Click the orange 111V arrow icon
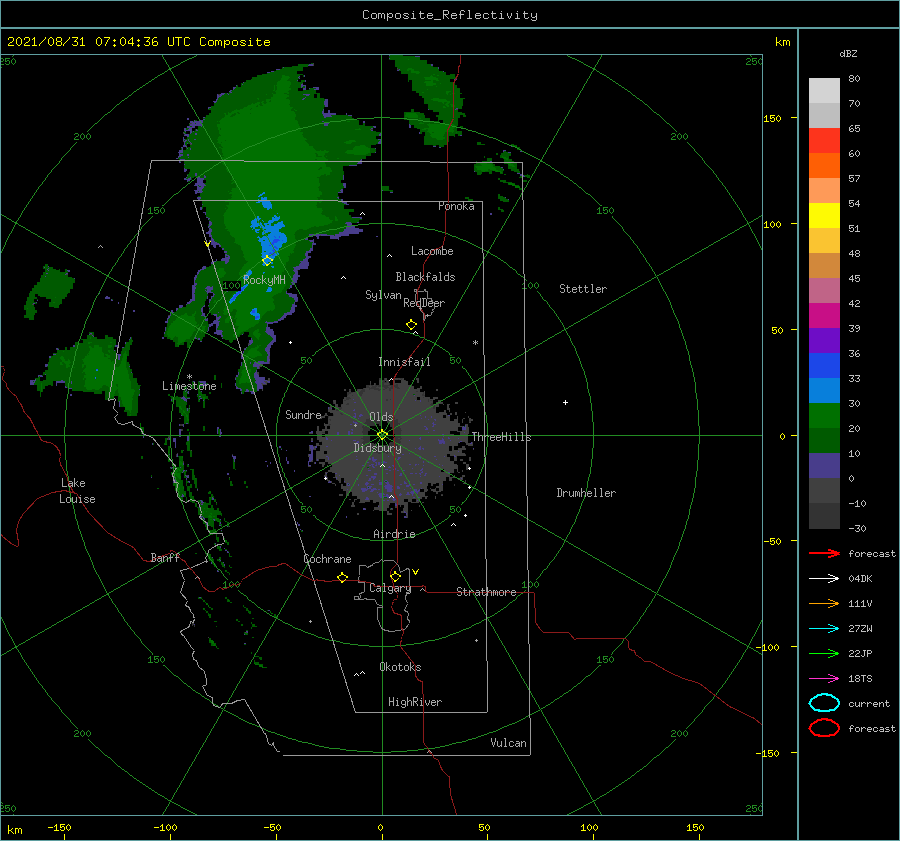The height and width of the screenshot is (841, 900). click(x=824, y=603)
